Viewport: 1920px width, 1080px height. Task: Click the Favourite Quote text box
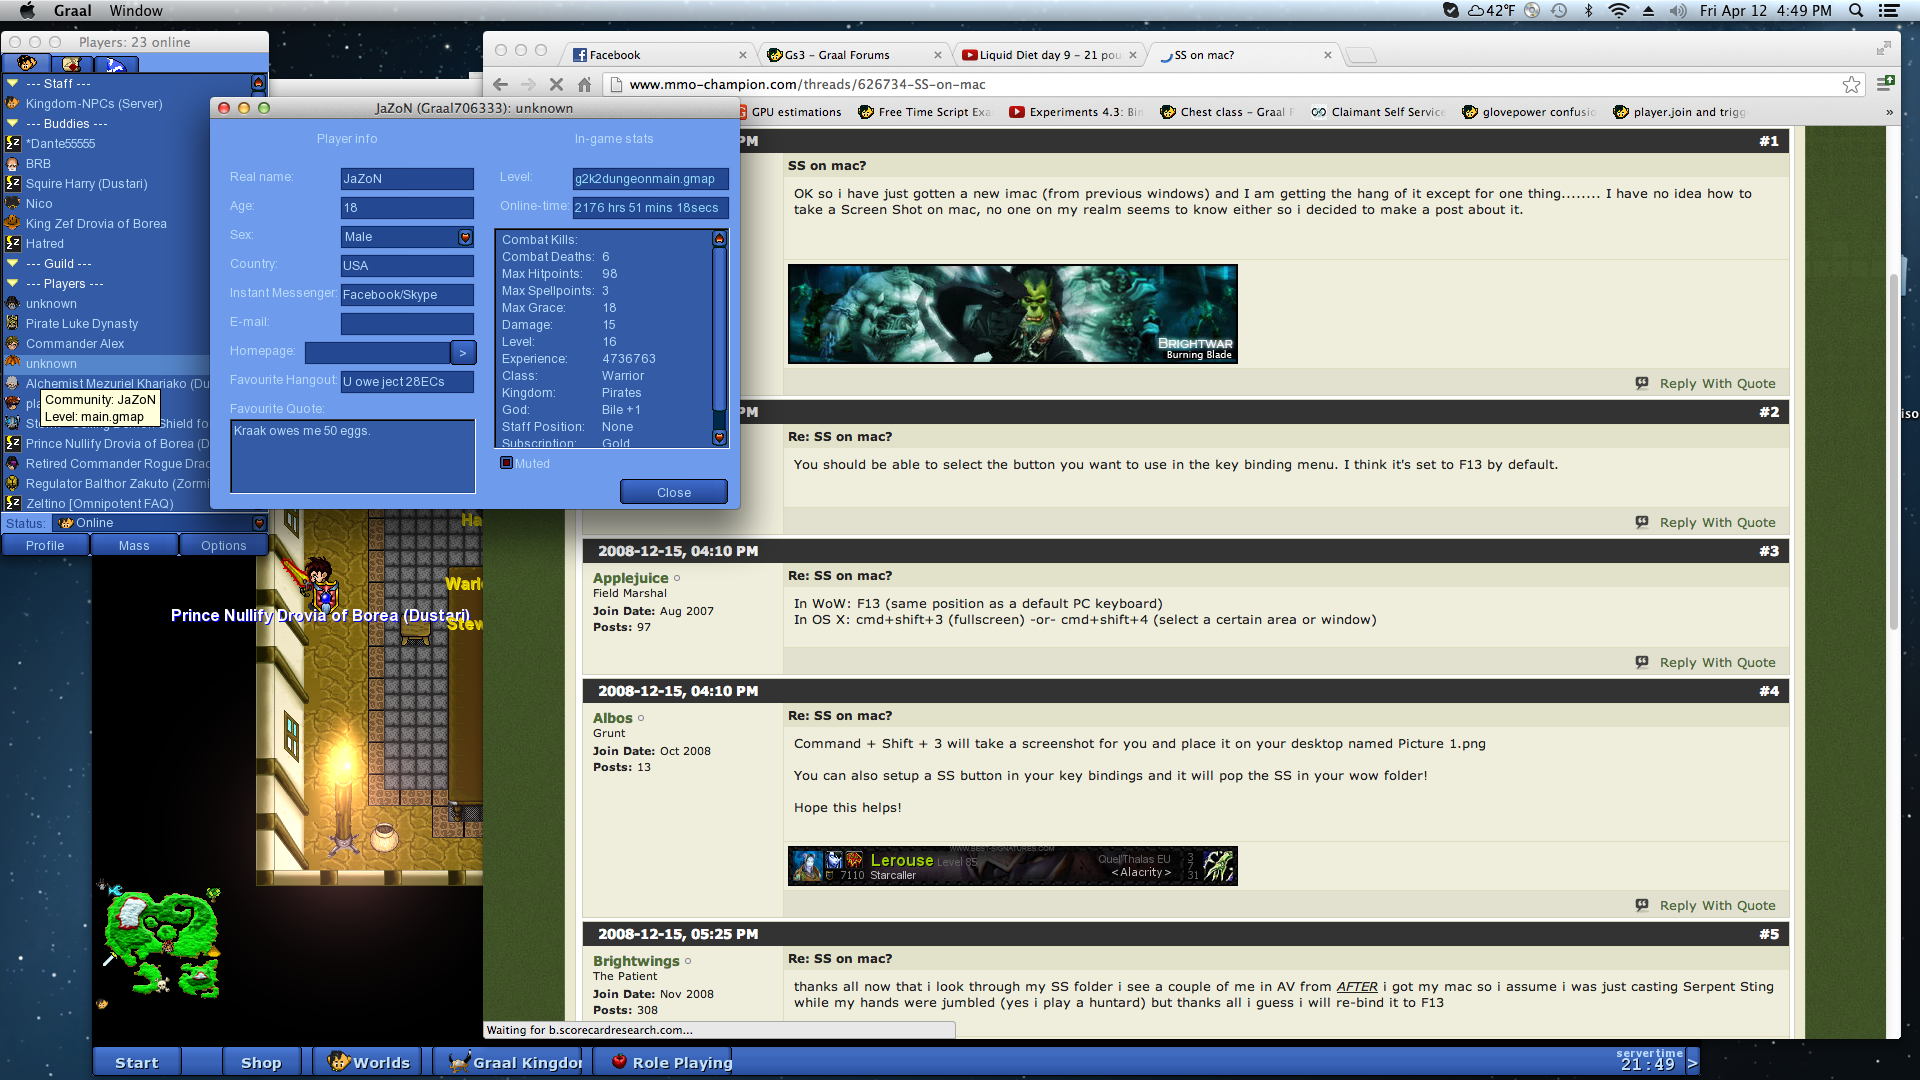[x=353, y=456]
